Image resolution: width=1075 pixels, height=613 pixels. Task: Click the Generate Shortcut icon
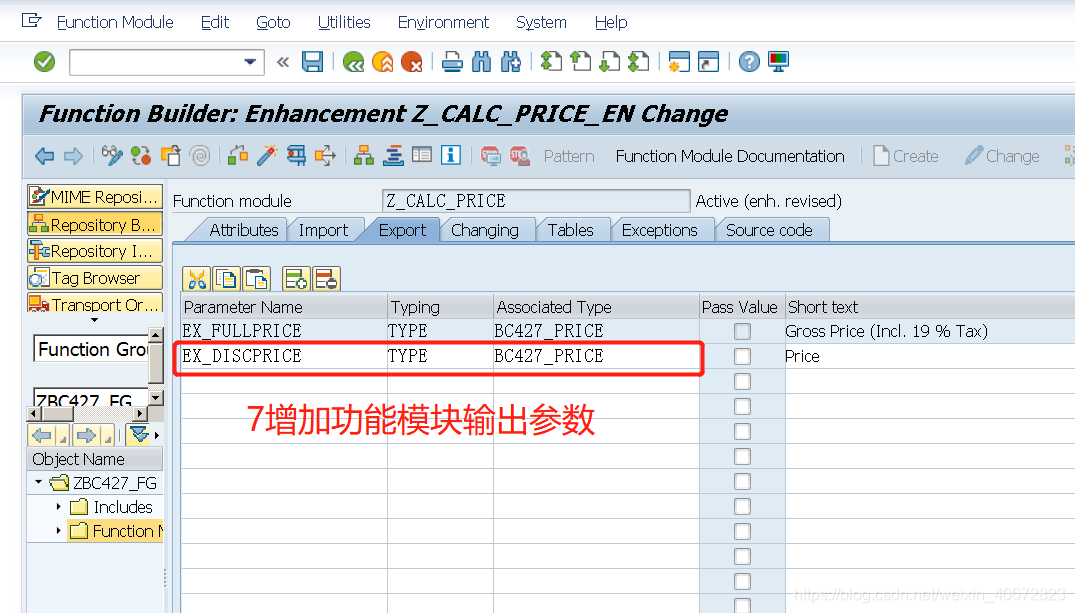(708, 62)
